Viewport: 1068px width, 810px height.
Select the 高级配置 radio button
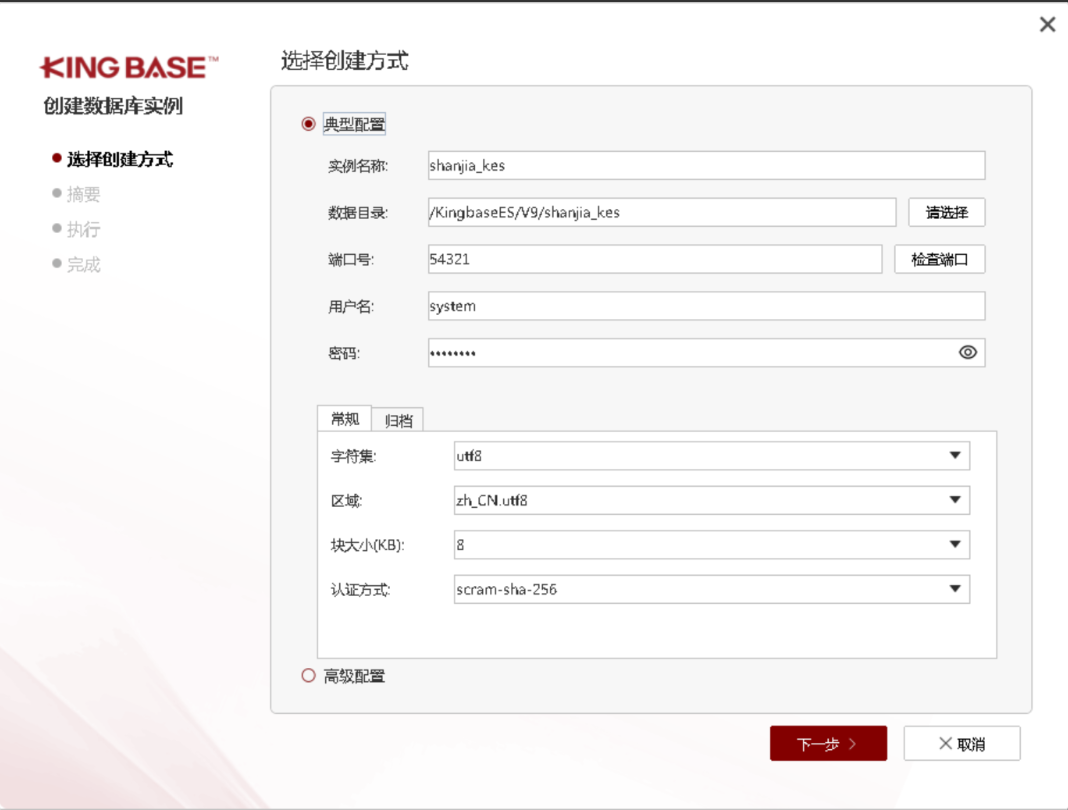pos(309,676)
